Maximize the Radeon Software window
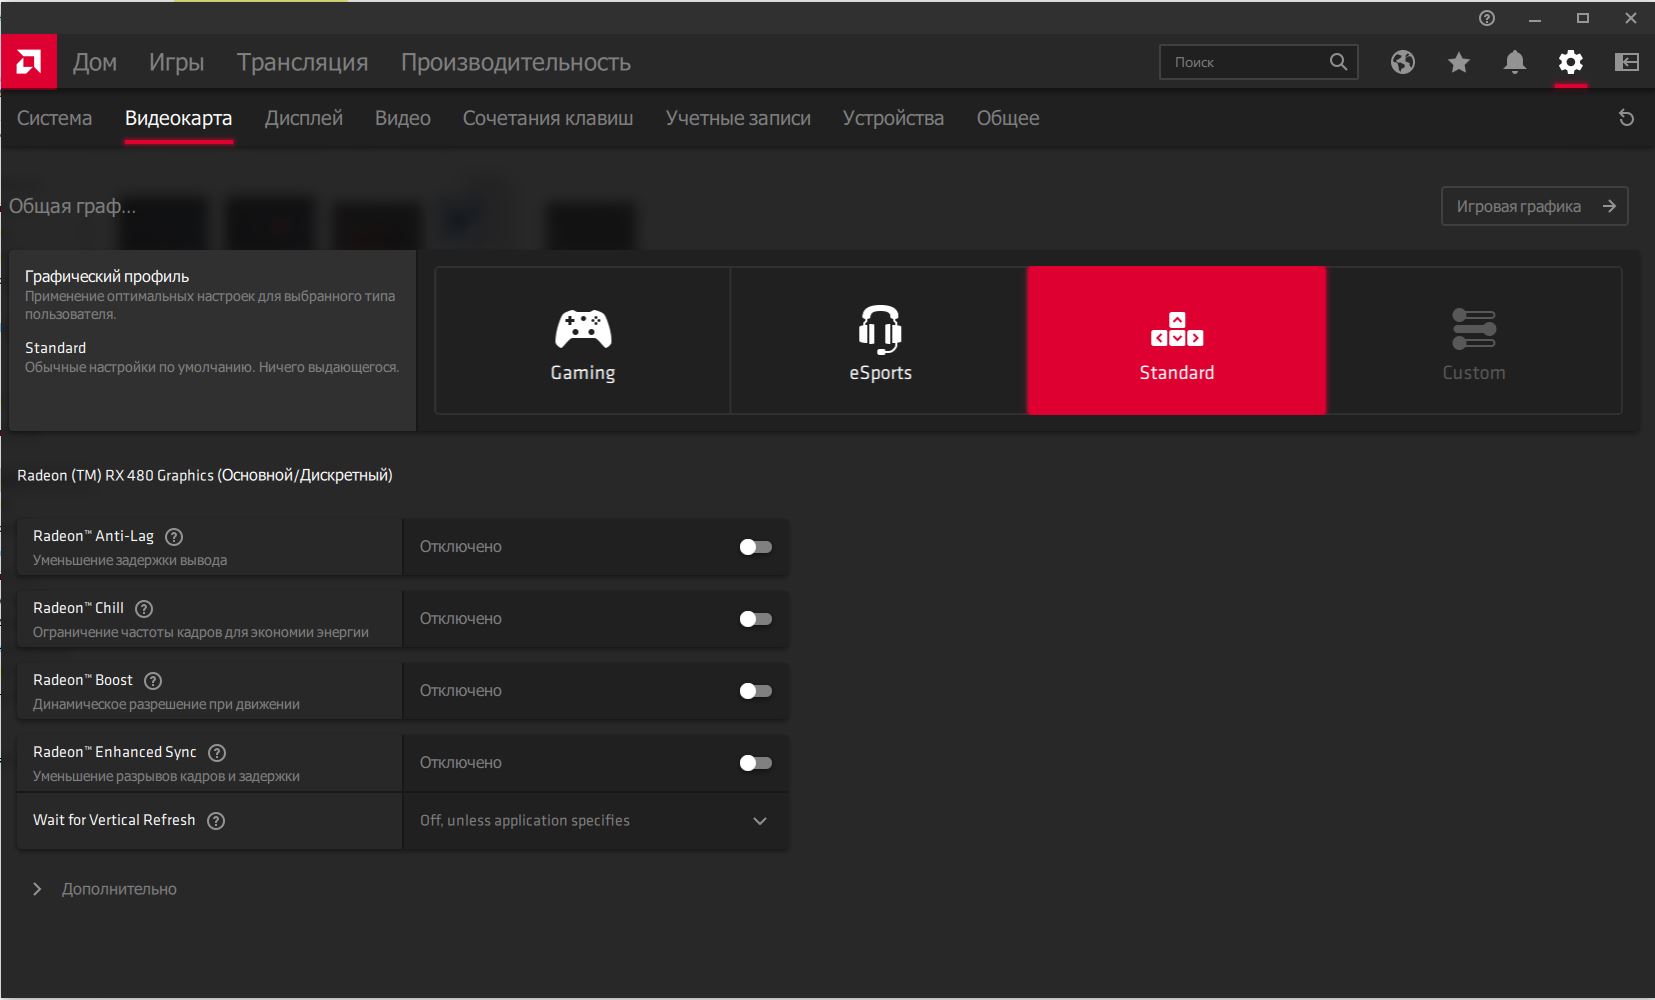The image size is (1655, 1000). tap(1583, 18)
